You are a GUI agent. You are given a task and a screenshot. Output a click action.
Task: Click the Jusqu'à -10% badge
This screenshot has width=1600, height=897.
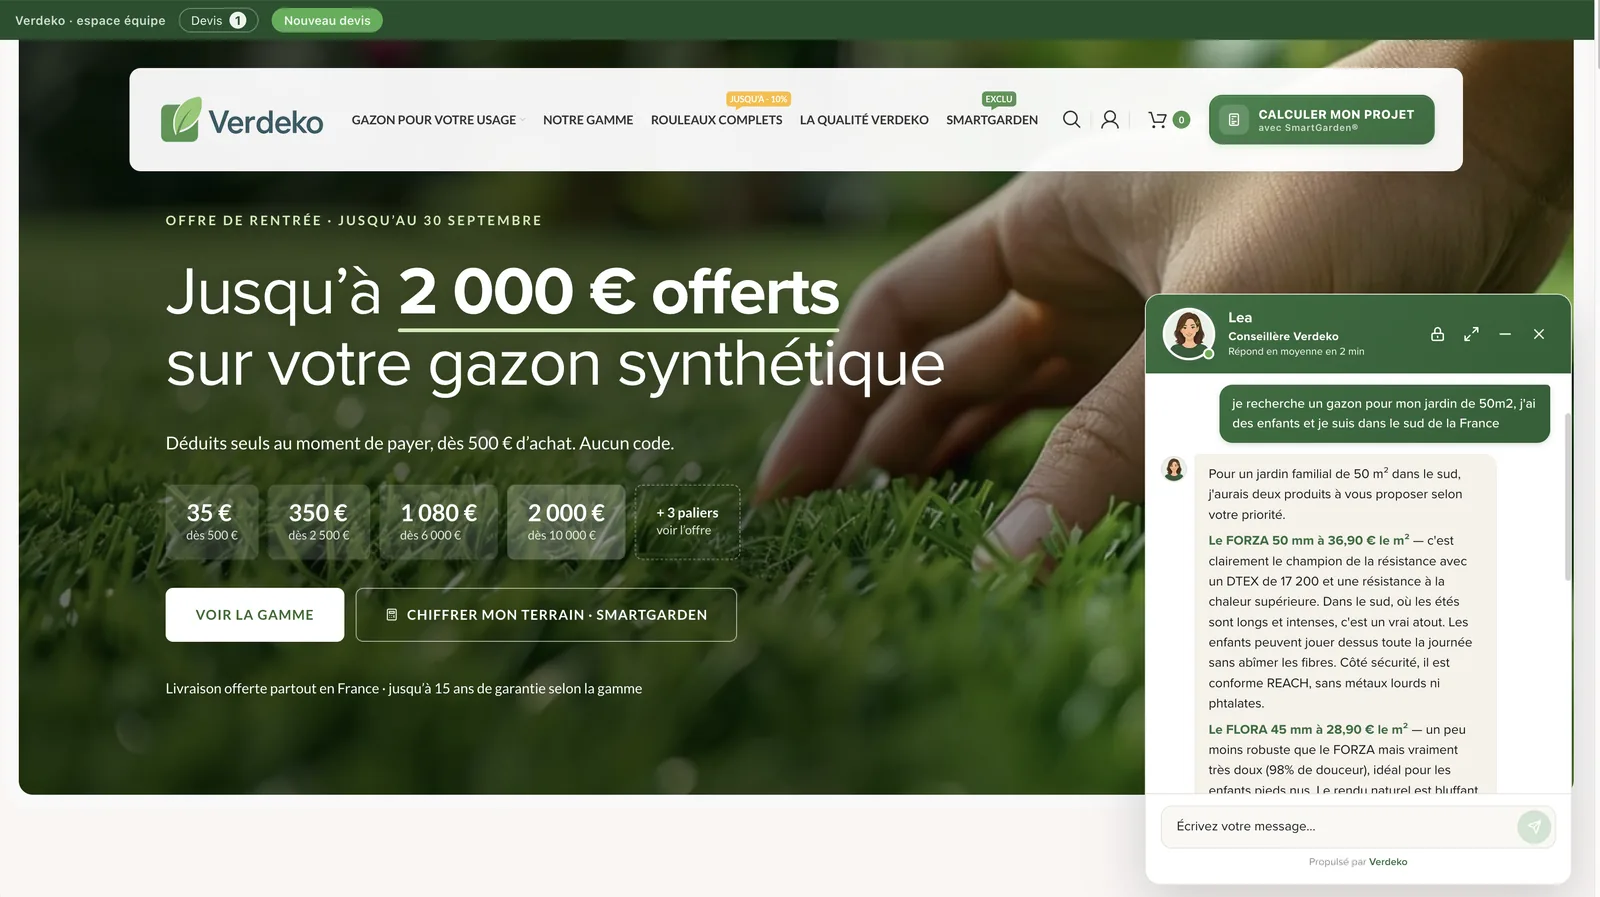758,99
